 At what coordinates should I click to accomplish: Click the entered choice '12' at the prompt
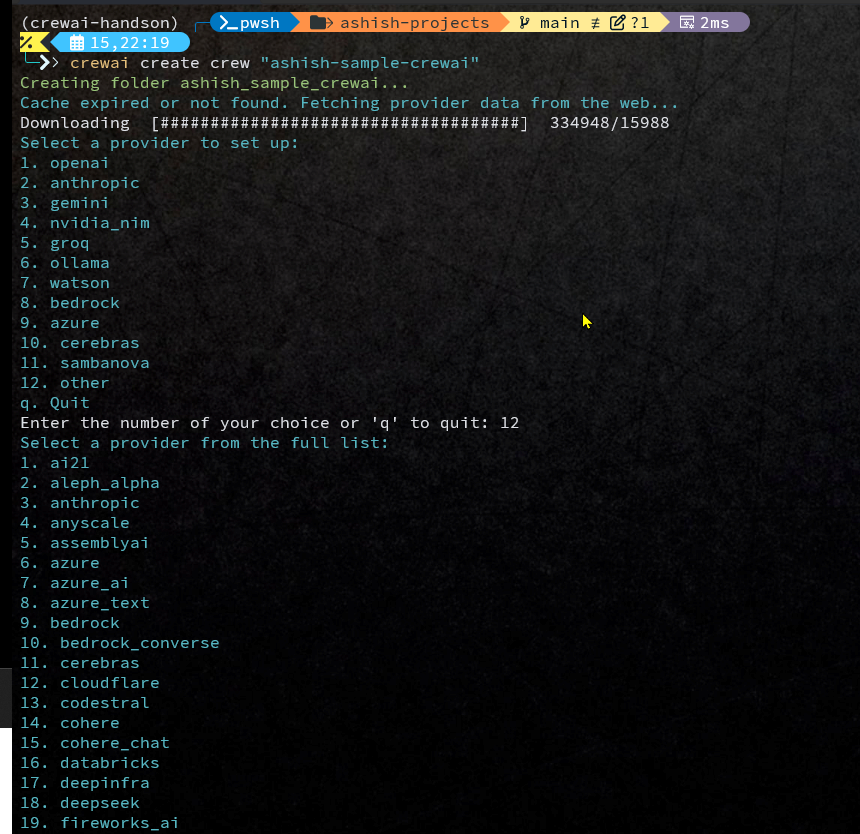click(509, 423)
